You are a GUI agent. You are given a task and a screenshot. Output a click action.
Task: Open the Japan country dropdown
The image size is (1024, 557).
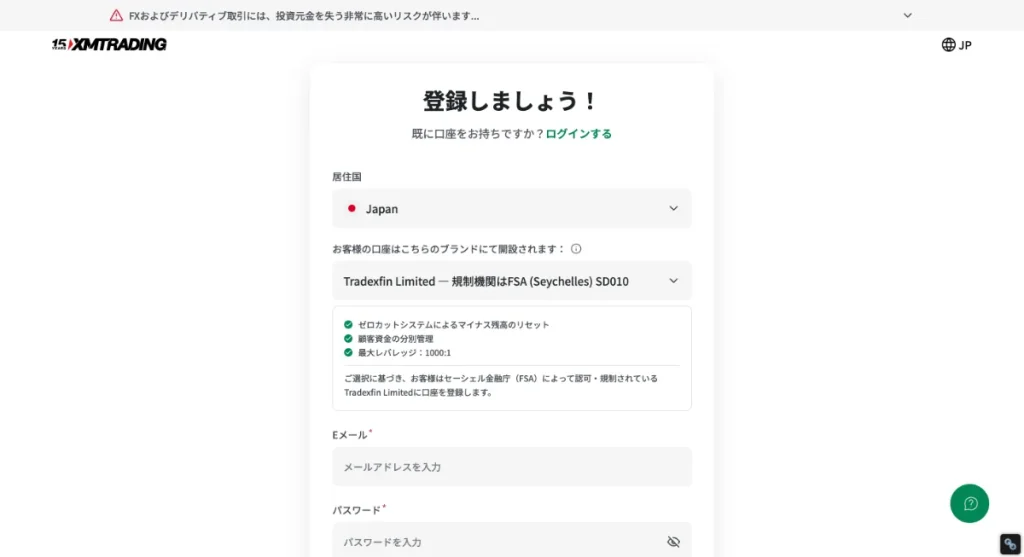click(512, 208)
